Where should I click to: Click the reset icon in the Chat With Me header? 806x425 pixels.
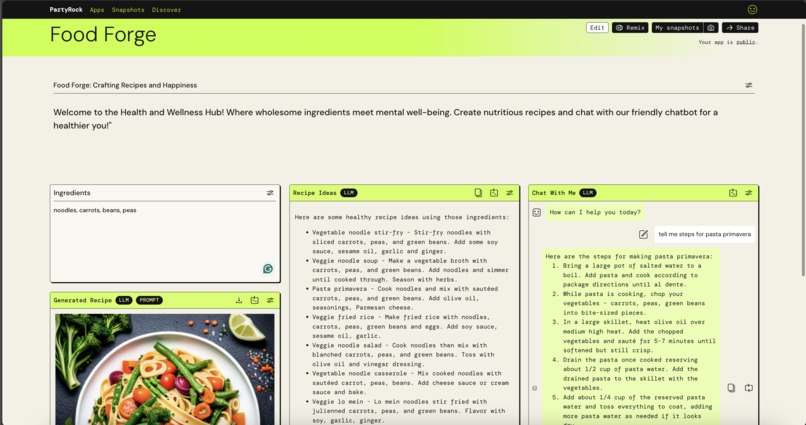pos(733,193)
